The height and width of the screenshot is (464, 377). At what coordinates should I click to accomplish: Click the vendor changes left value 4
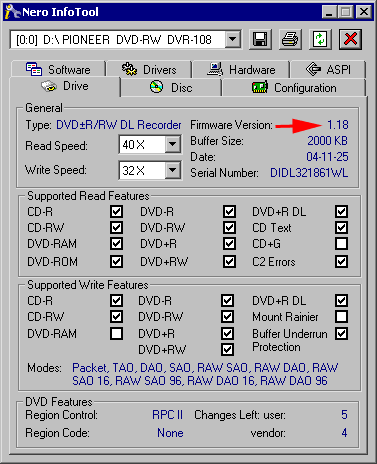click(344, 433)
